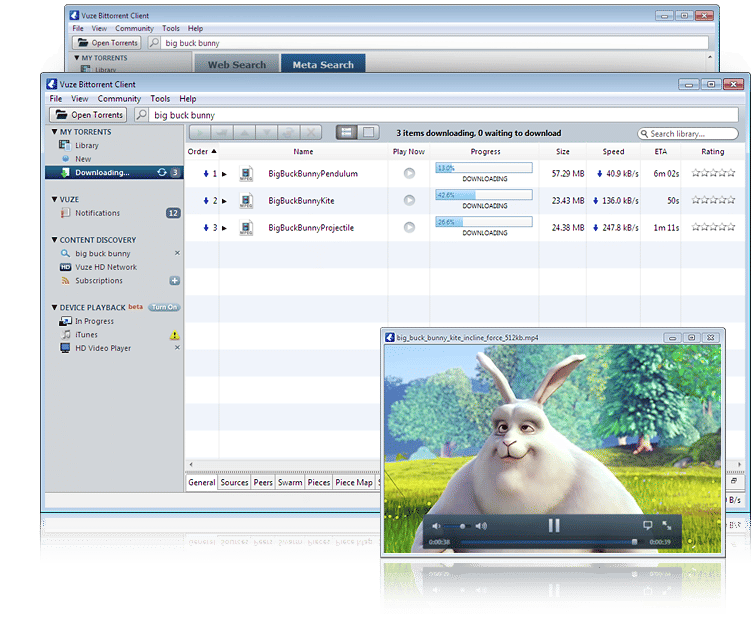This screenshot has height=622, width=751.
Task: Click the Downloading count badge showing 3
Action: tap(175, 172)
